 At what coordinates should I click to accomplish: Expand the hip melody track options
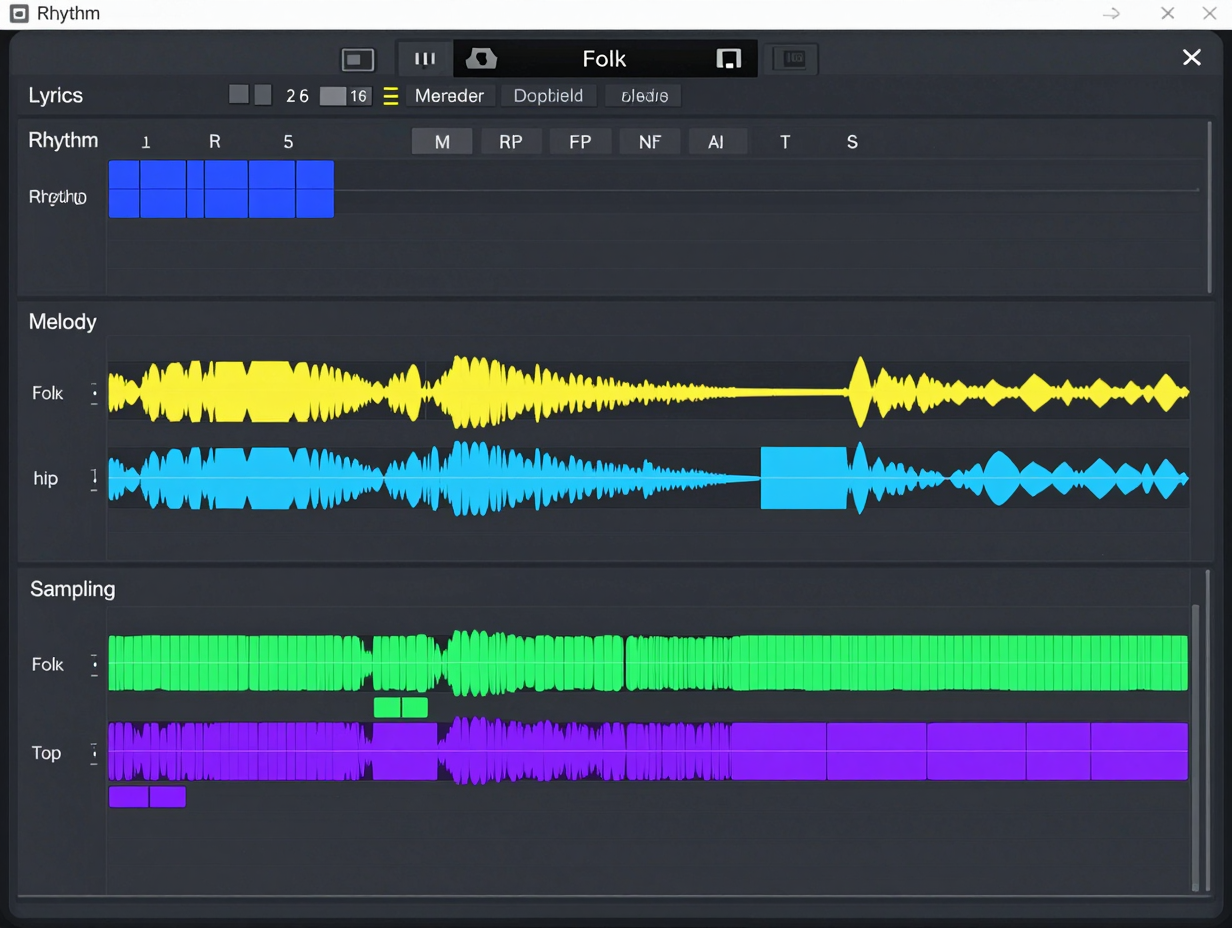point(95,479)
